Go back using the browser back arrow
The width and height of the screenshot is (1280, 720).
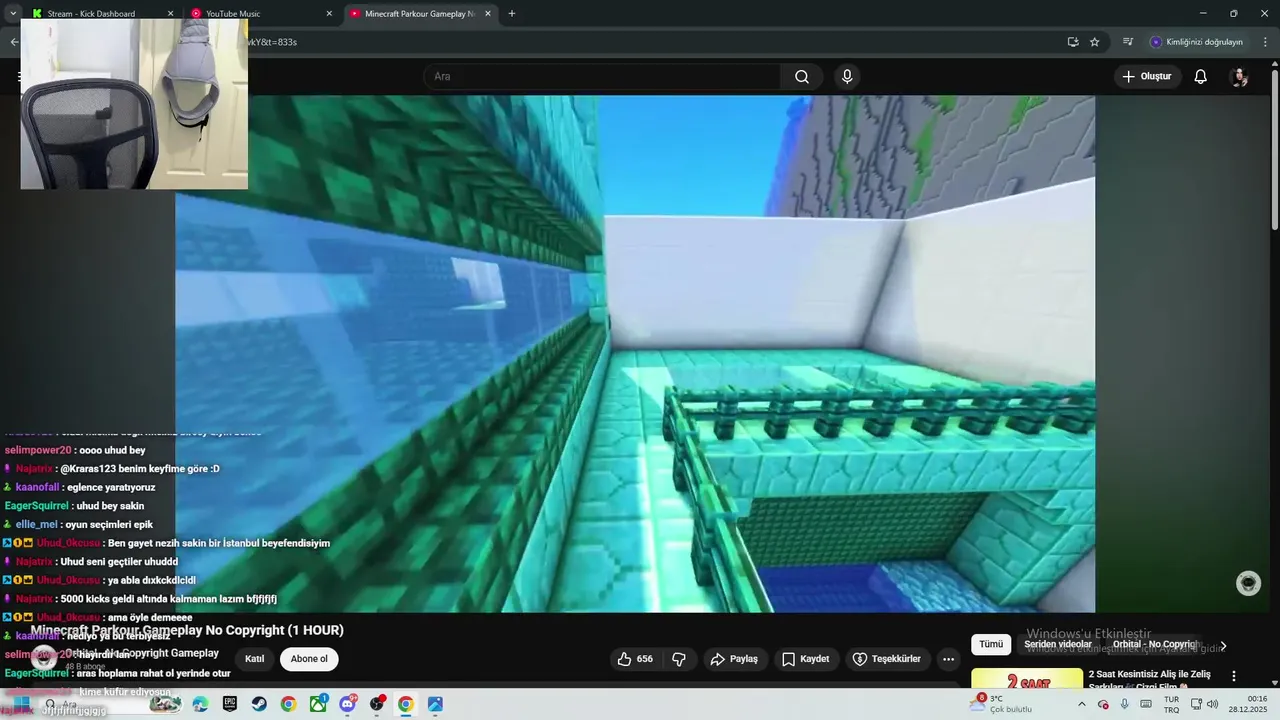[x=14, y=42]
